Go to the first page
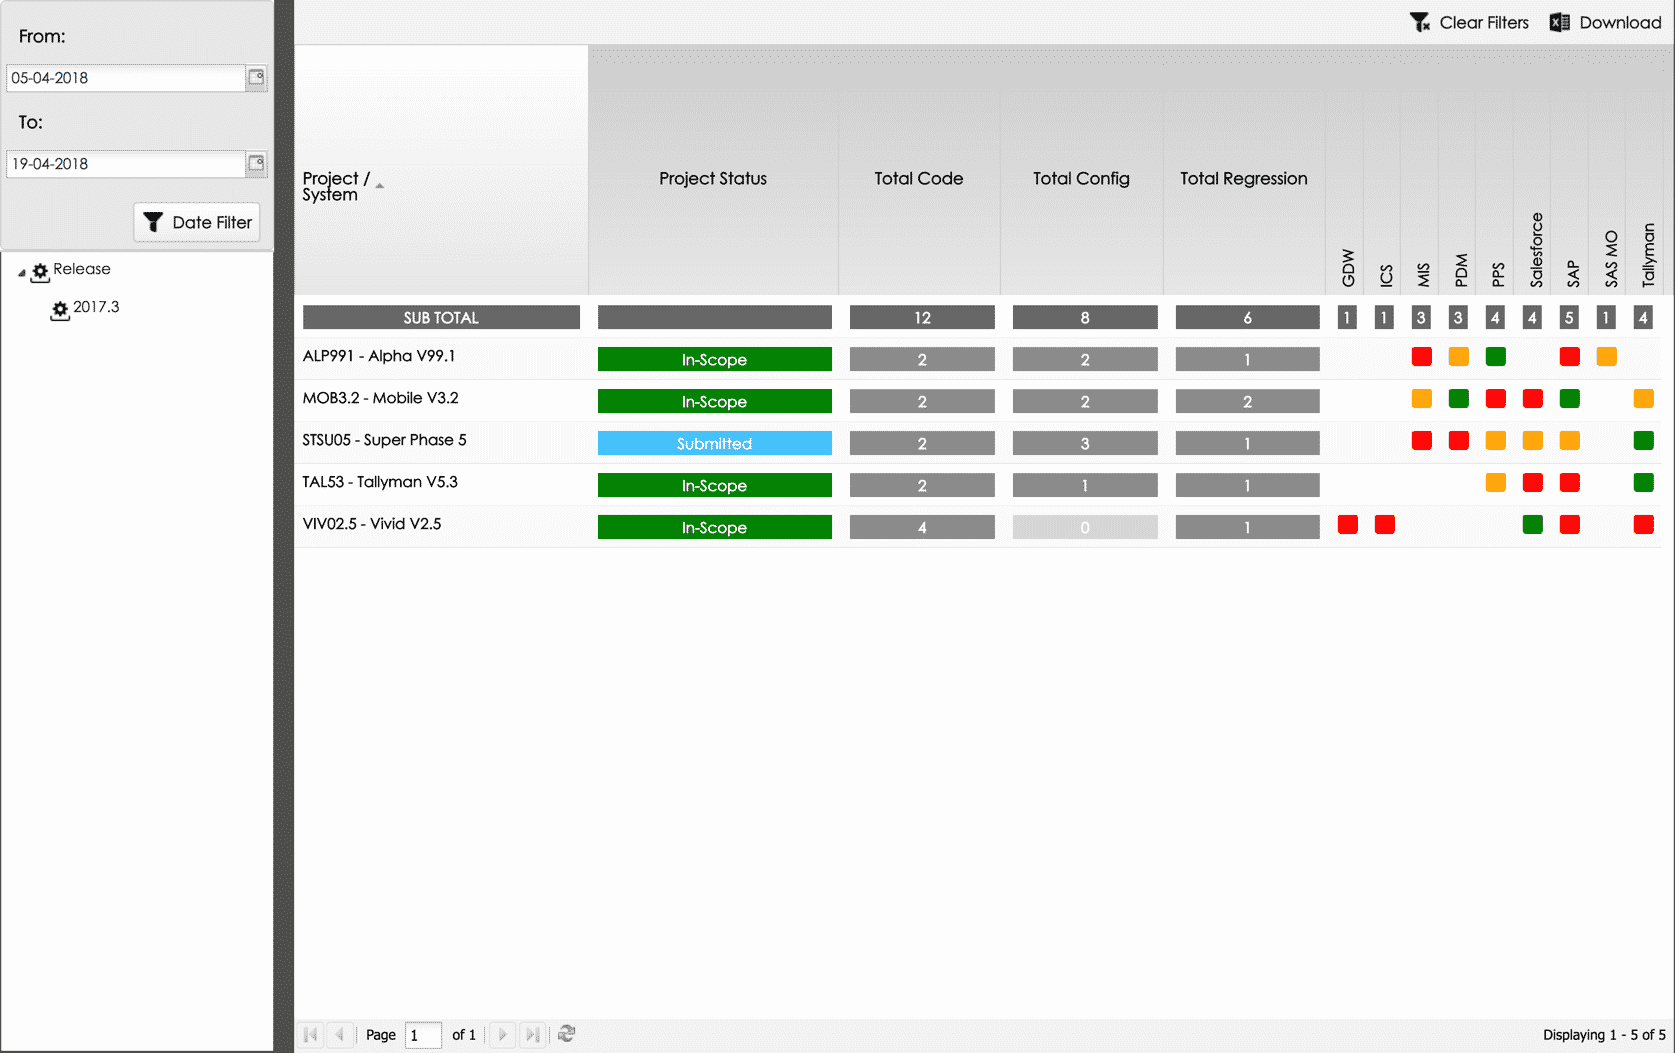Image resolution: width=1675 pixels, height=1053 pixels. pyautogui.click(x=311, y=1035)
